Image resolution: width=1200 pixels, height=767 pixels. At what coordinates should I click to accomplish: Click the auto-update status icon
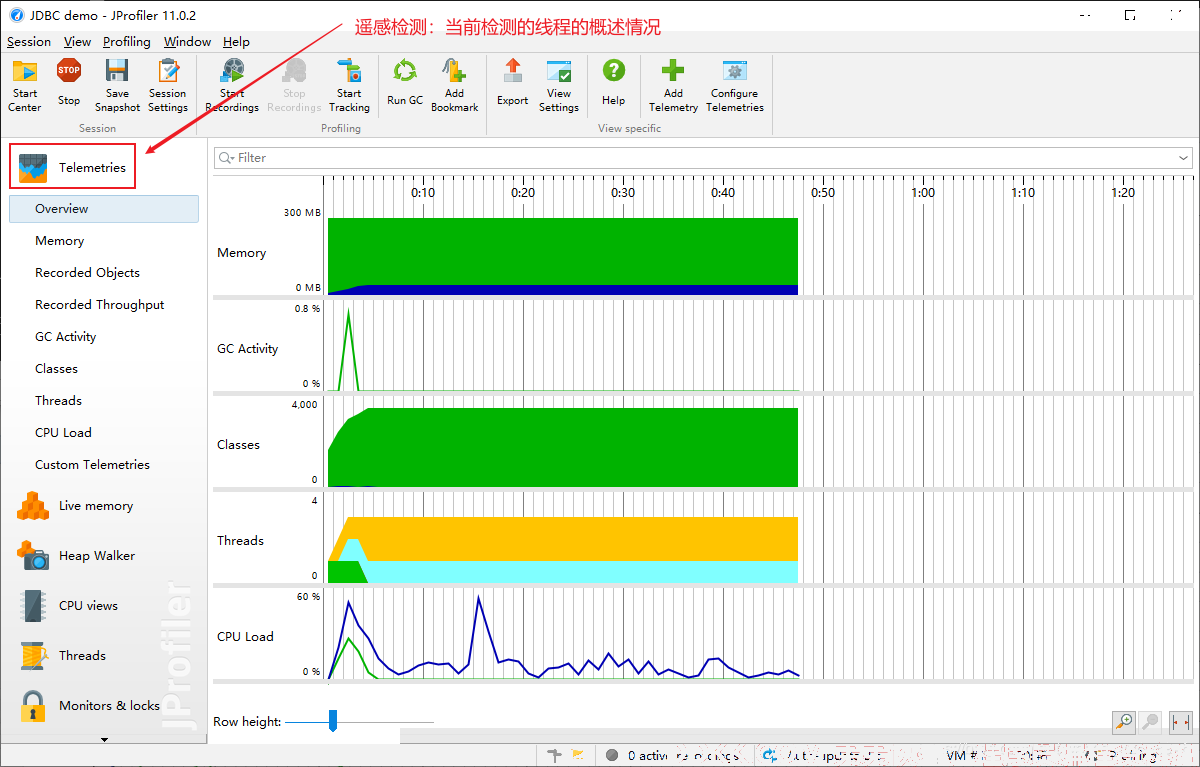770,756
